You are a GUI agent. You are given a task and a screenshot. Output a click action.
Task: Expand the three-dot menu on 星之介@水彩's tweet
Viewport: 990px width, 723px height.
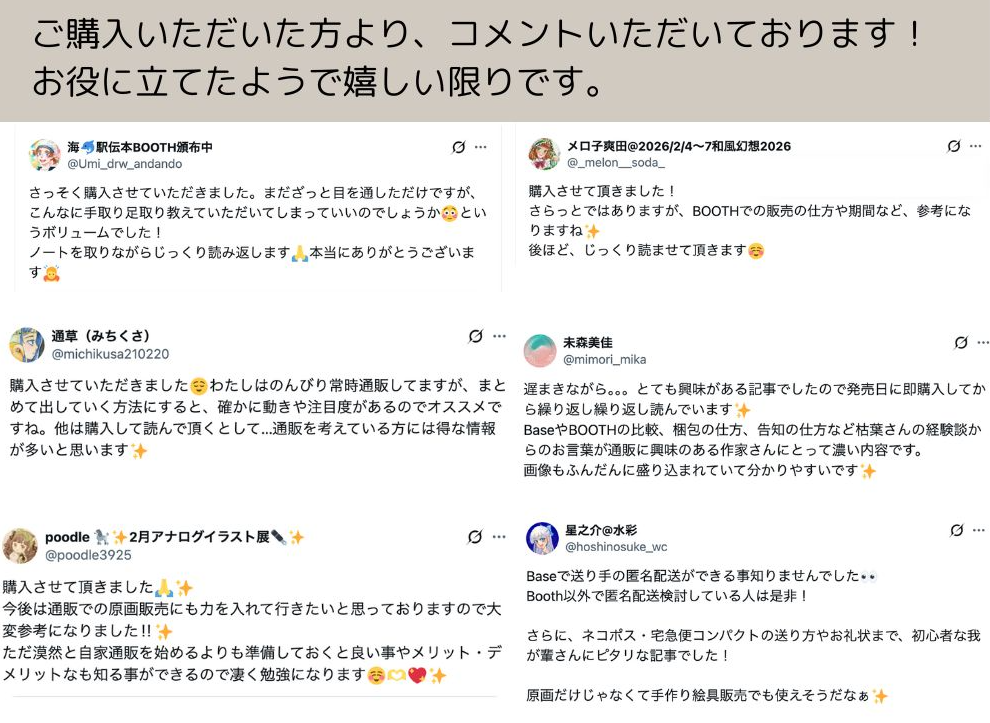(x=979, y=531)
